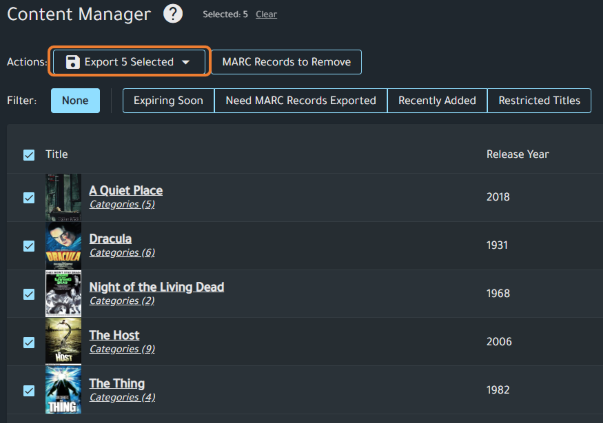The height and width of the screenshot is (423, 603).
Task: Click MARC Records to Remove button
Action: click(x=286, y=62)
